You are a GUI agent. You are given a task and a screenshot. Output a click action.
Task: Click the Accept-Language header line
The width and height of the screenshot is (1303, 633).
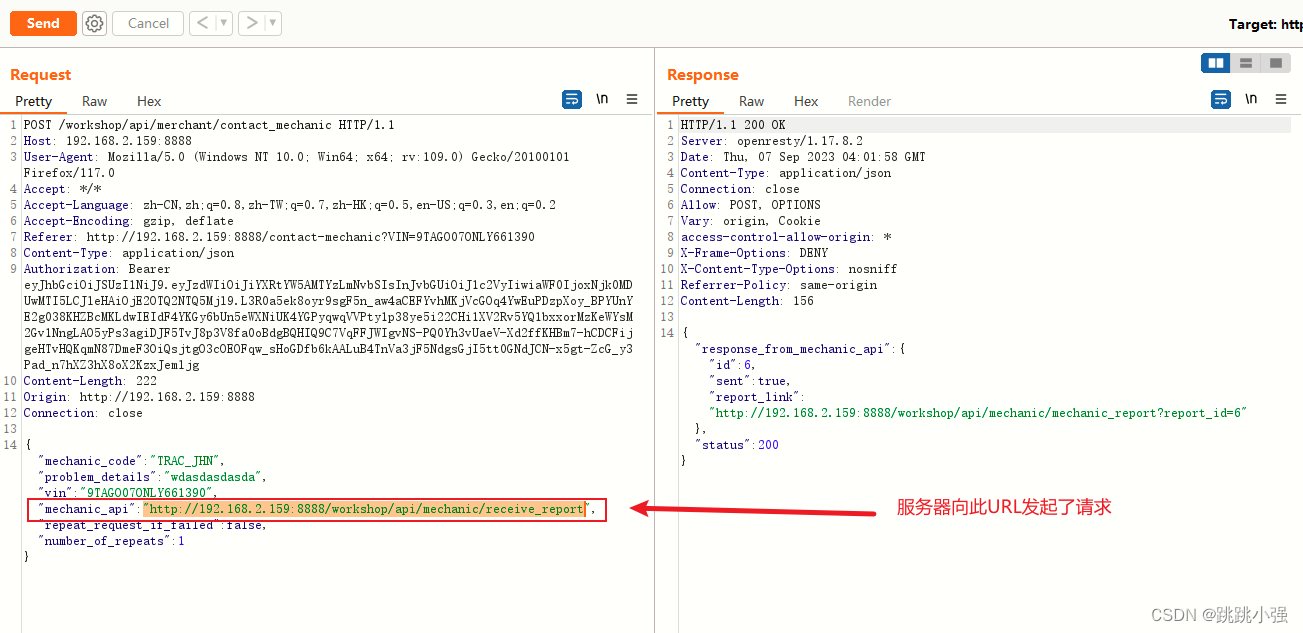(290, 205)
